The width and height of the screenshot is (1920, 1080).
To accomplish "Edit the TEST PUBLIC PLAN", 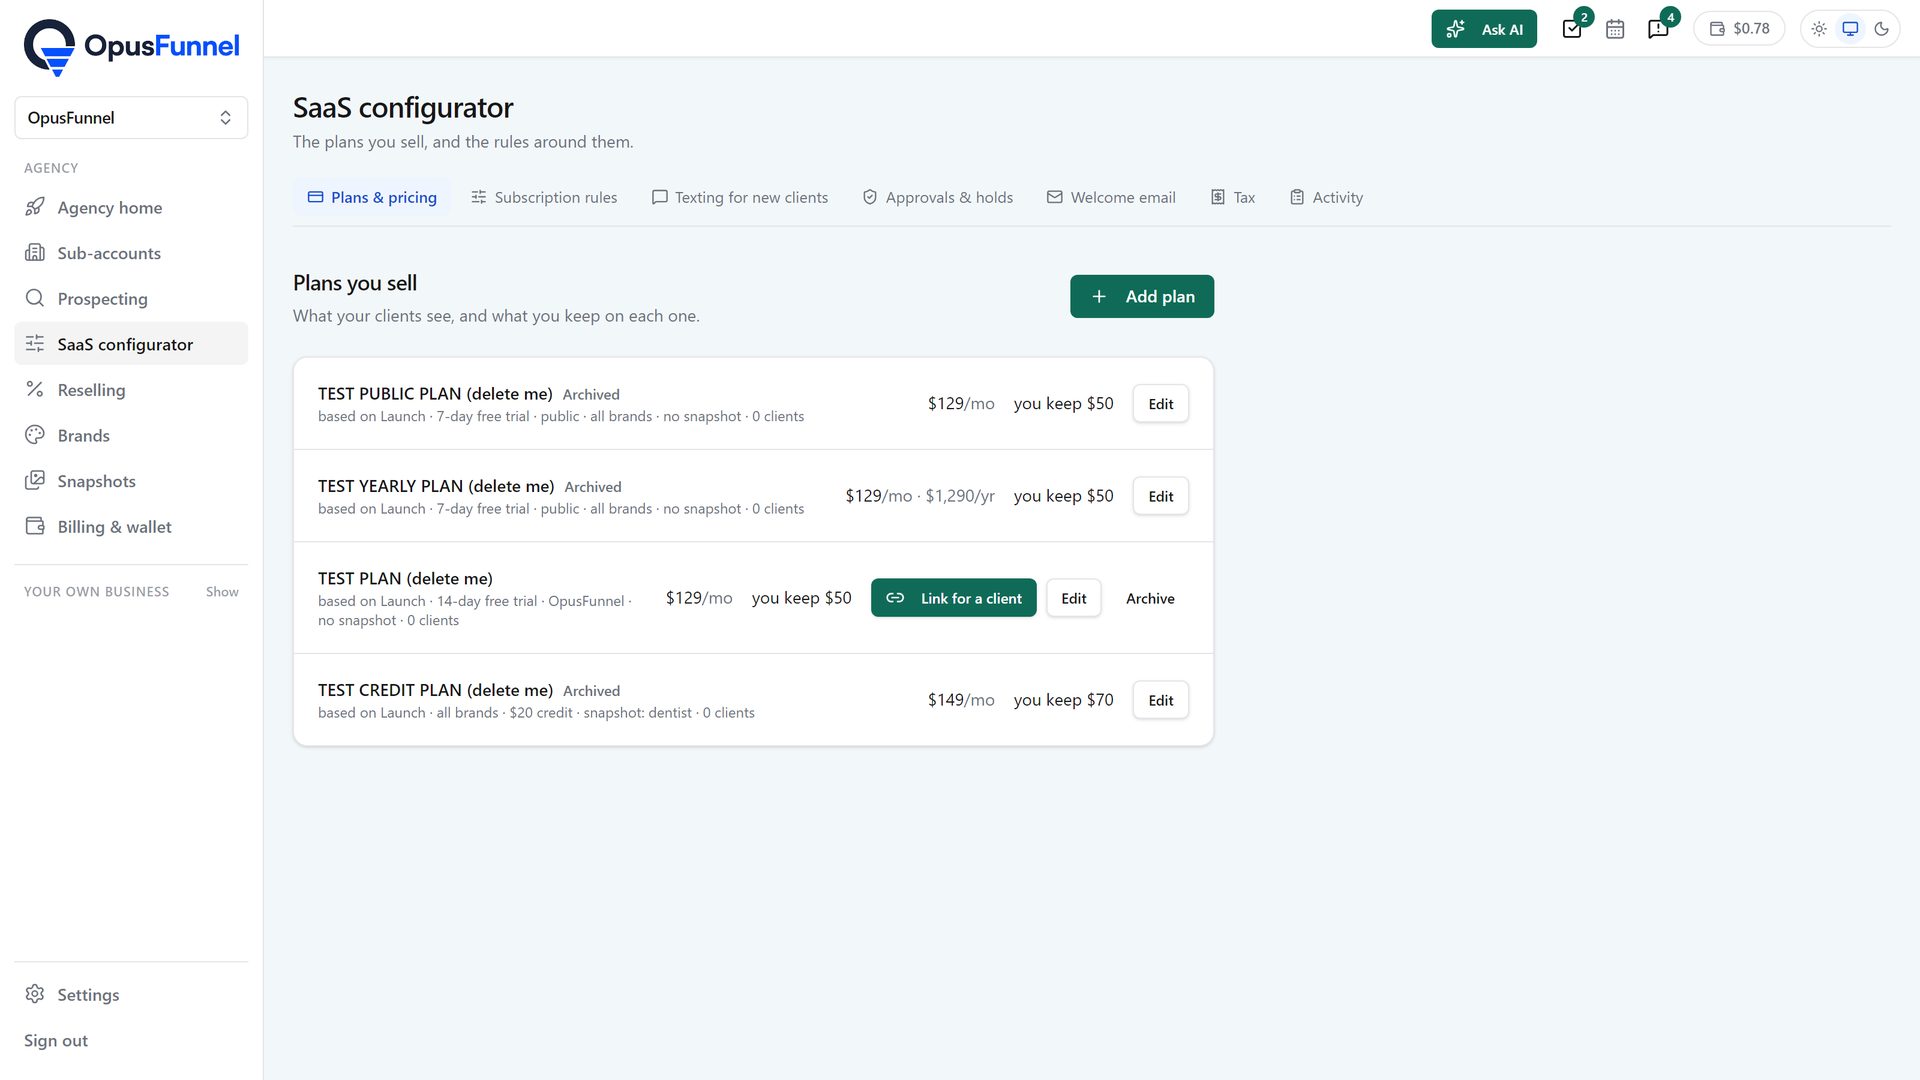I will 1161,404.
